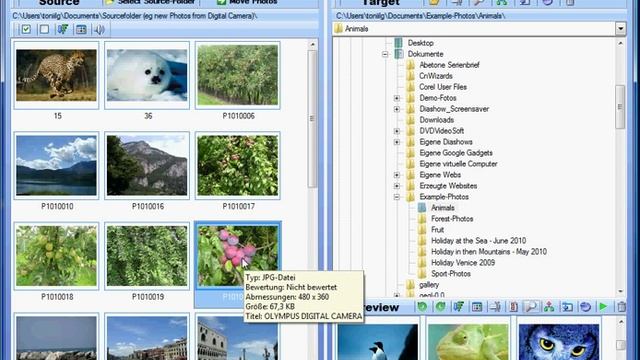Select the CnWizards folder
This screenshot has width=640, height=360.
436,76
